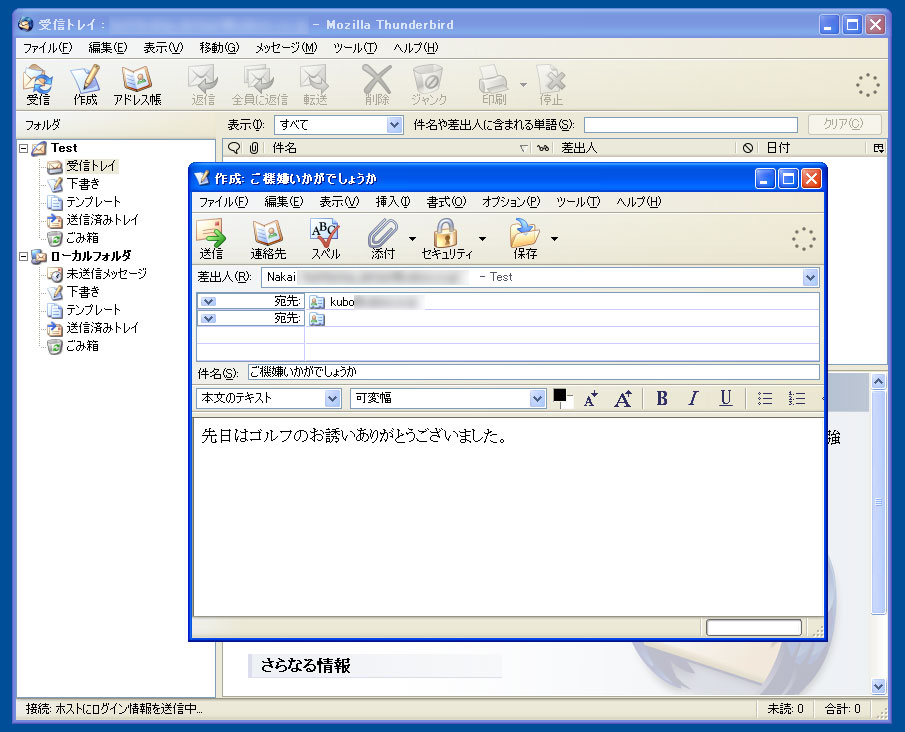Click the main window search box
Image resolution: width=905 pixels, height=732 pixels.
690,125
